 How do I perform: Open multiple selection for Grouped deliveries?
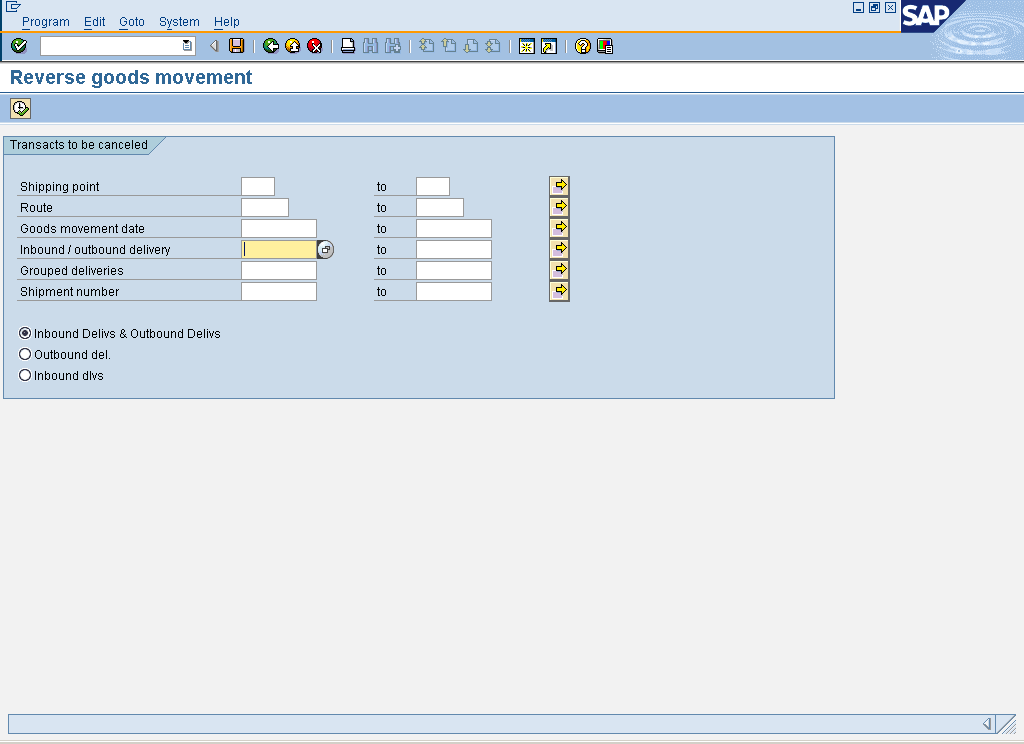point(559,269)
